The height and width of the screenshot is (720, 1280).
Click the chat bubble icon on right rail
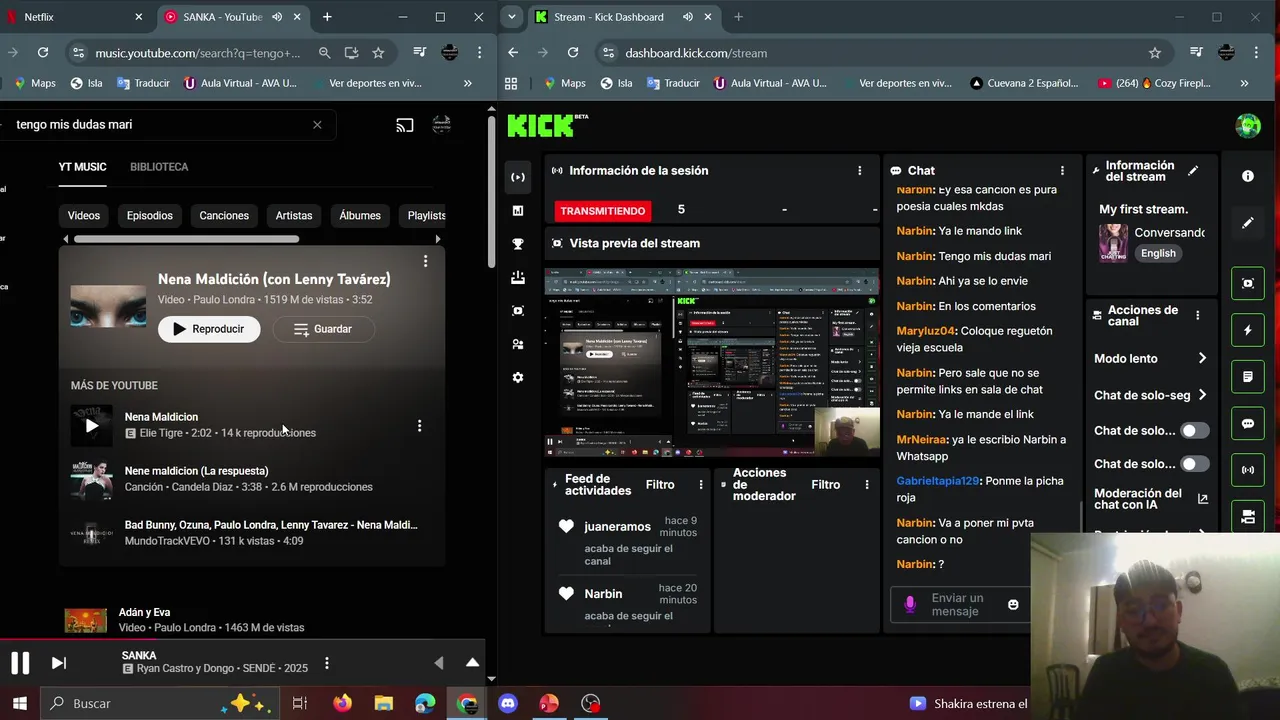point(1248,424)
